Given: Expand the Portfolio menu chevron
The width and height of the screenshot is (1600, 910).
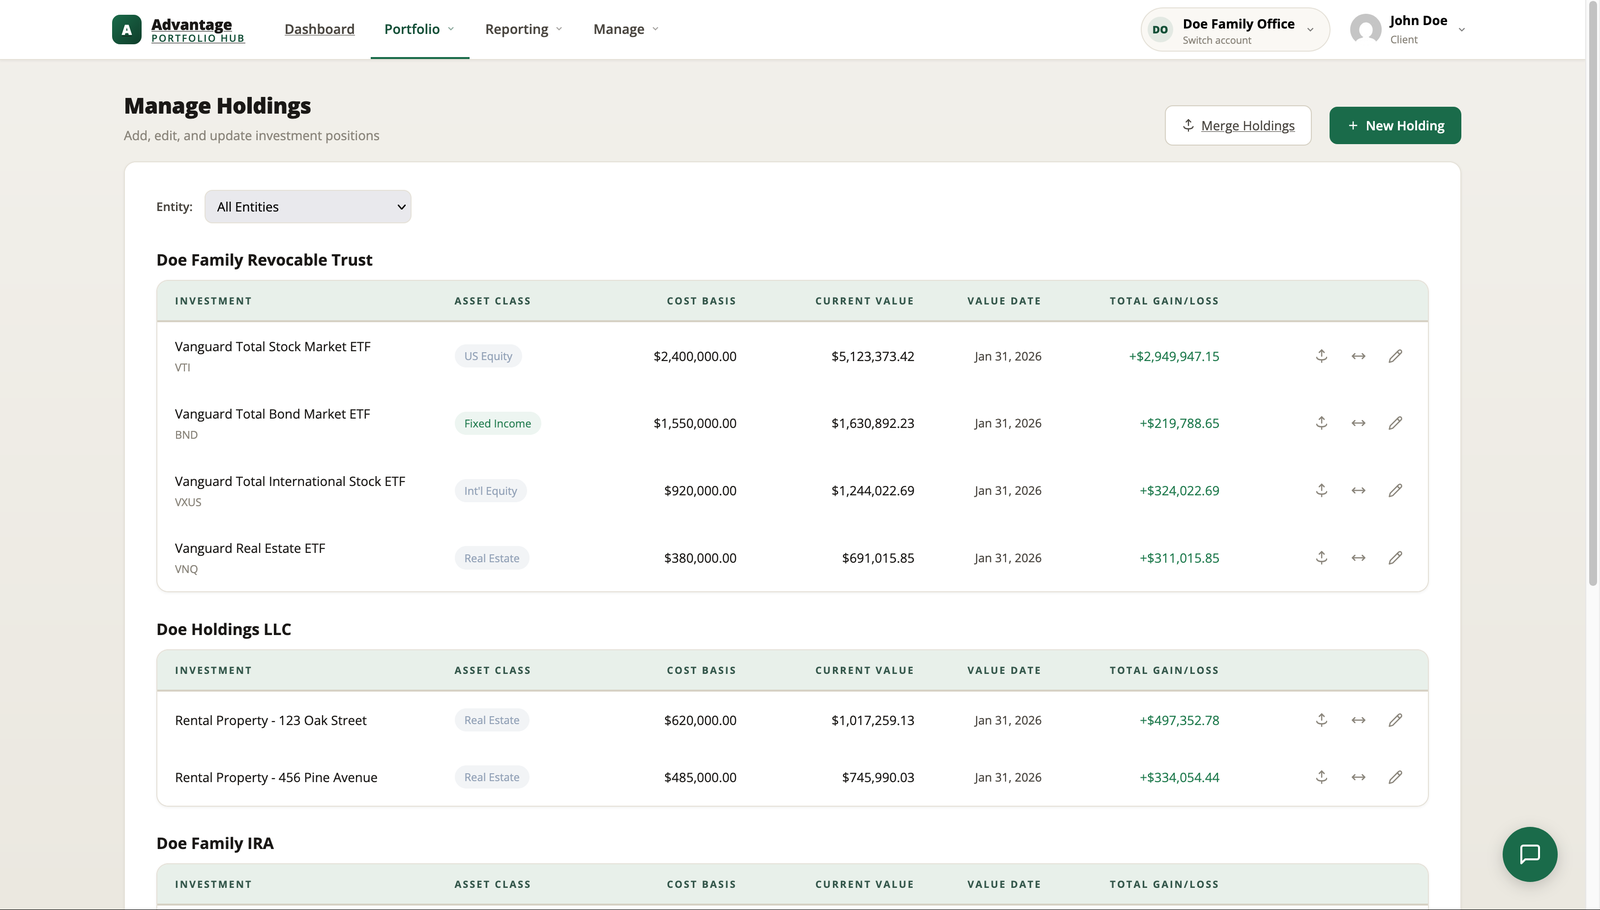Looking at the screenshot, I should 451,29.
